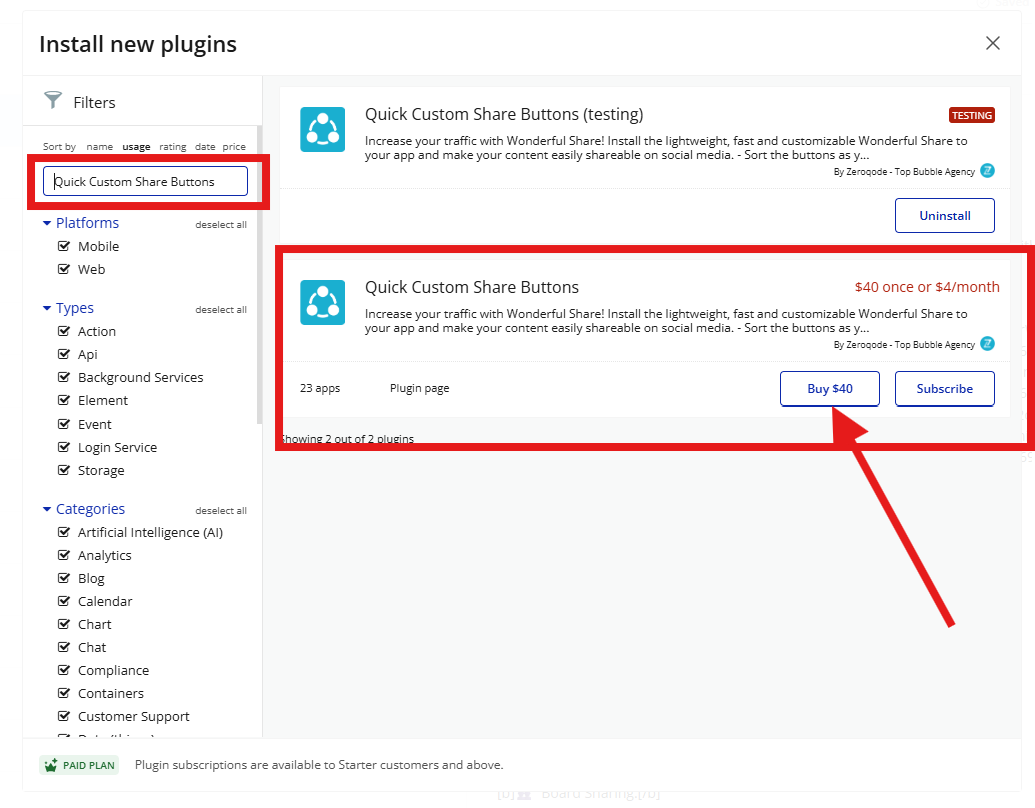Uncheck the Mobile platform checkbox
This screenshot has height=808, width=1035.
click(64, 246)
